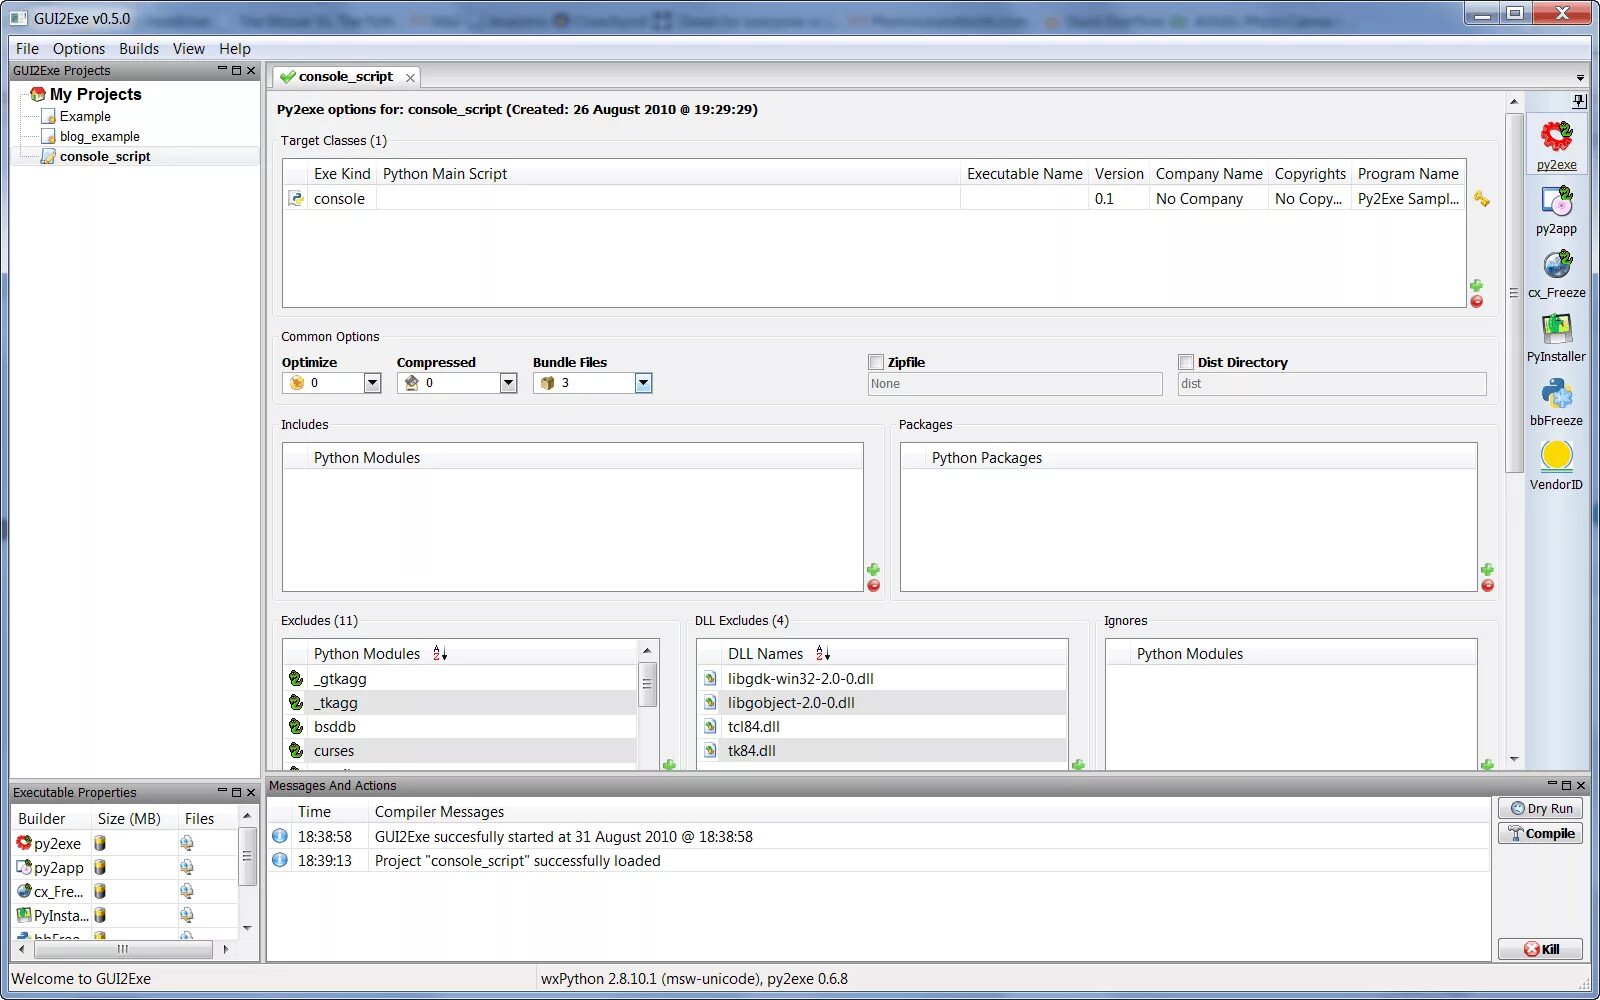The image size is (1600, 1000).
Task: Click the console exe kind row icon
Action: (296, 198)
